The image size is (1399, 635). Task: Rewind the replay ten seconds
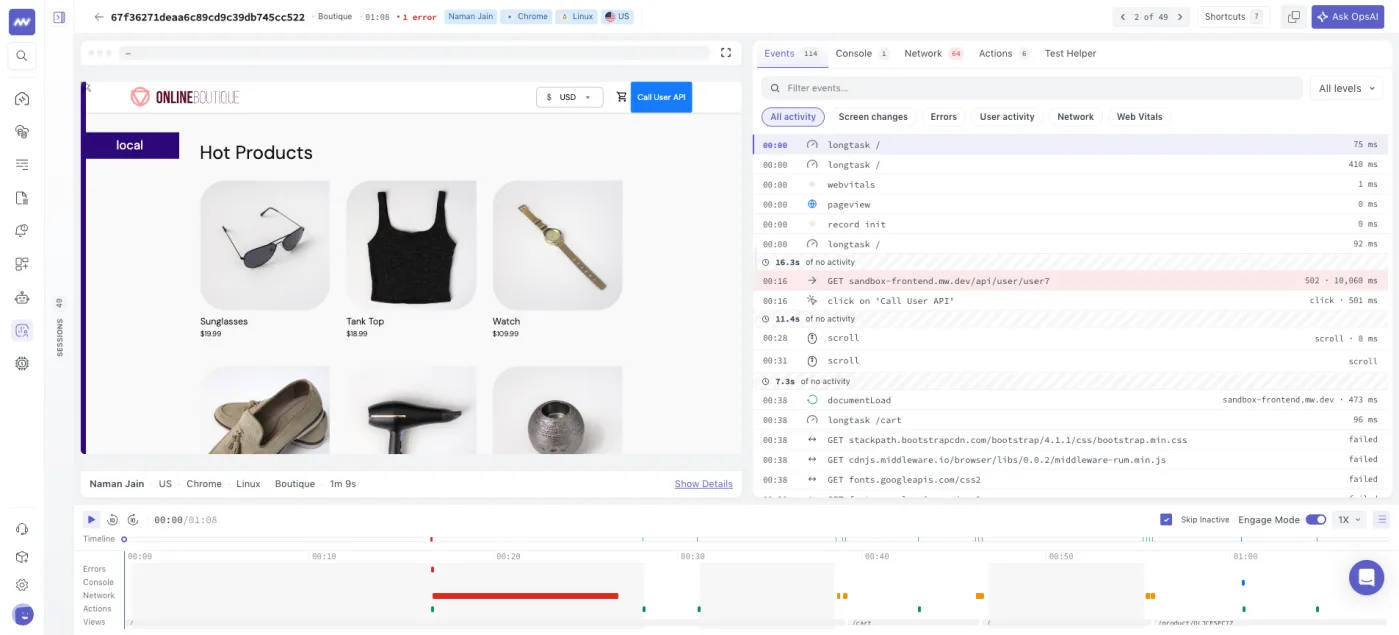coord(112,520)
